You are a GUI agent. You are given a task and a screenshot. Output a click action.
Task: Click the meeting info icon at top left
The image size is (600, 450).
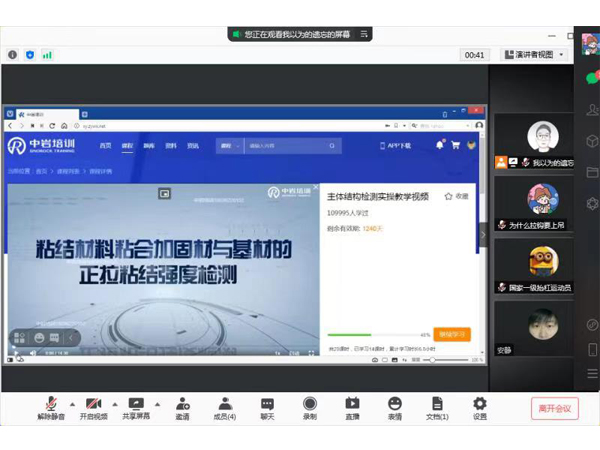pos(12,54)
